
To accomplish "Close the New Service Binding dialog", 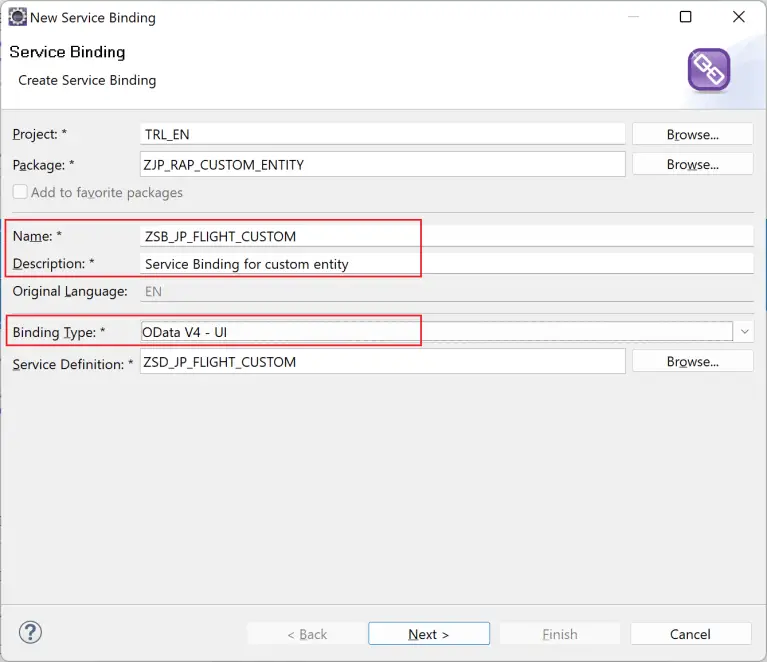I will pyautogui.click(x=739, y=17).
